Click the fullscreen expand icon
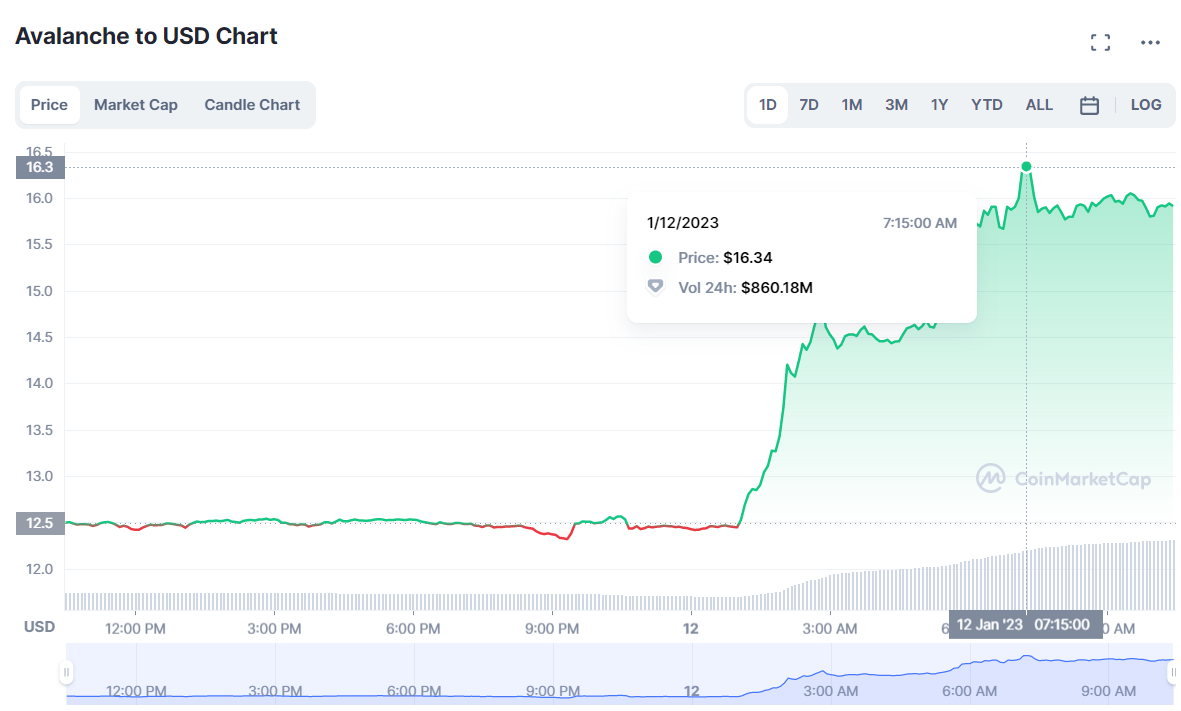This screenshot has width=1181, height=711. click(x=1100, y=42)
